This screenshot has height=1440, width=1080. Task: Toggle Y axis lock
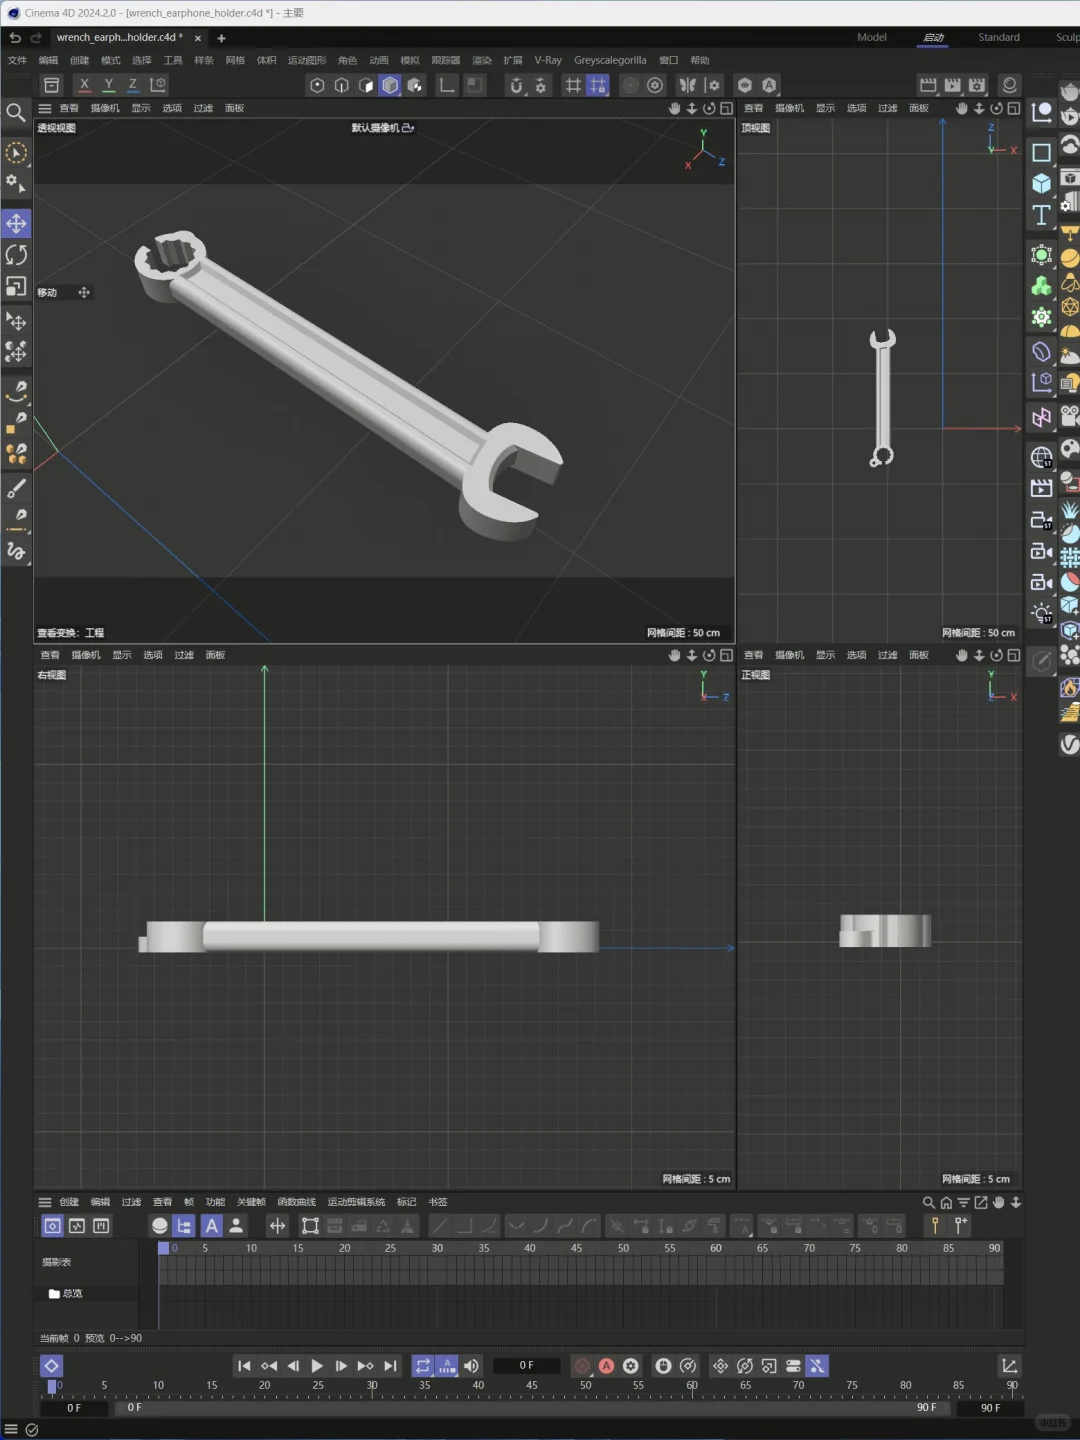coord(109,85)
